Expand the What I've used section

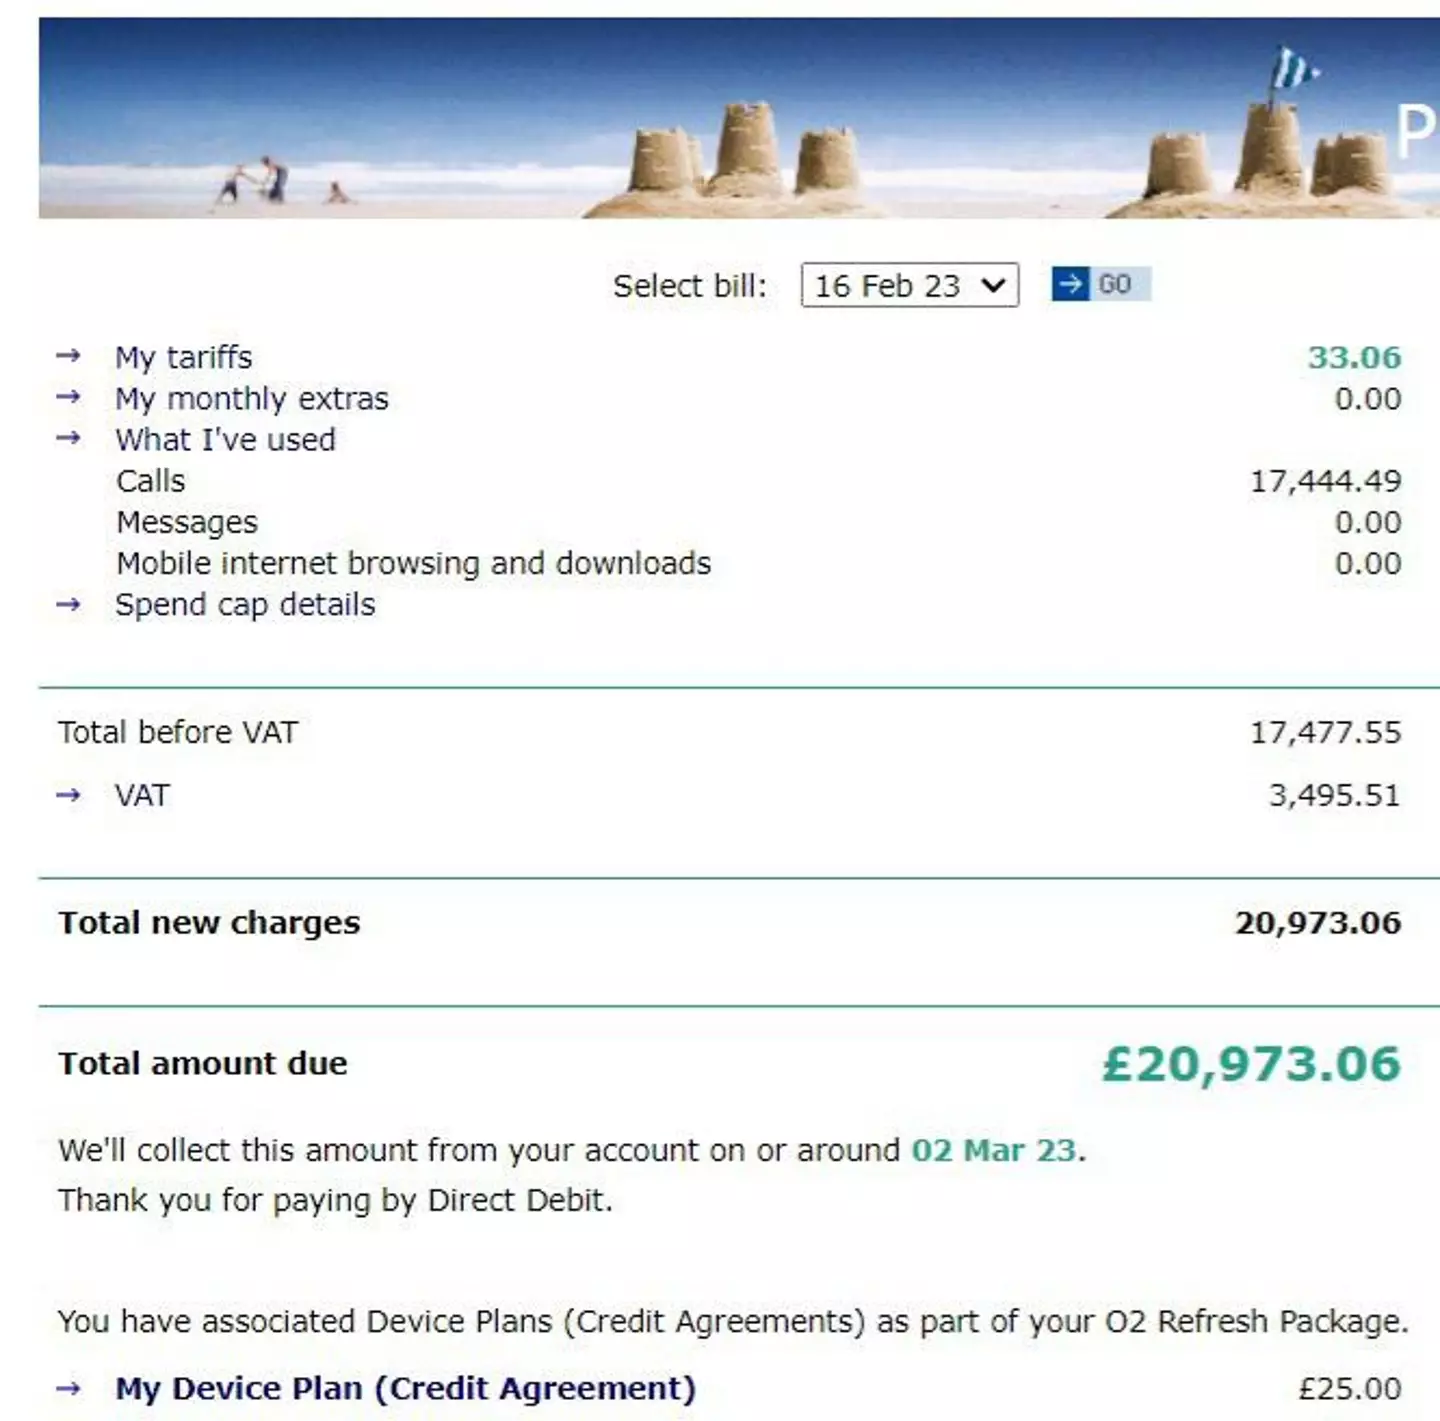tap(226, 439)
